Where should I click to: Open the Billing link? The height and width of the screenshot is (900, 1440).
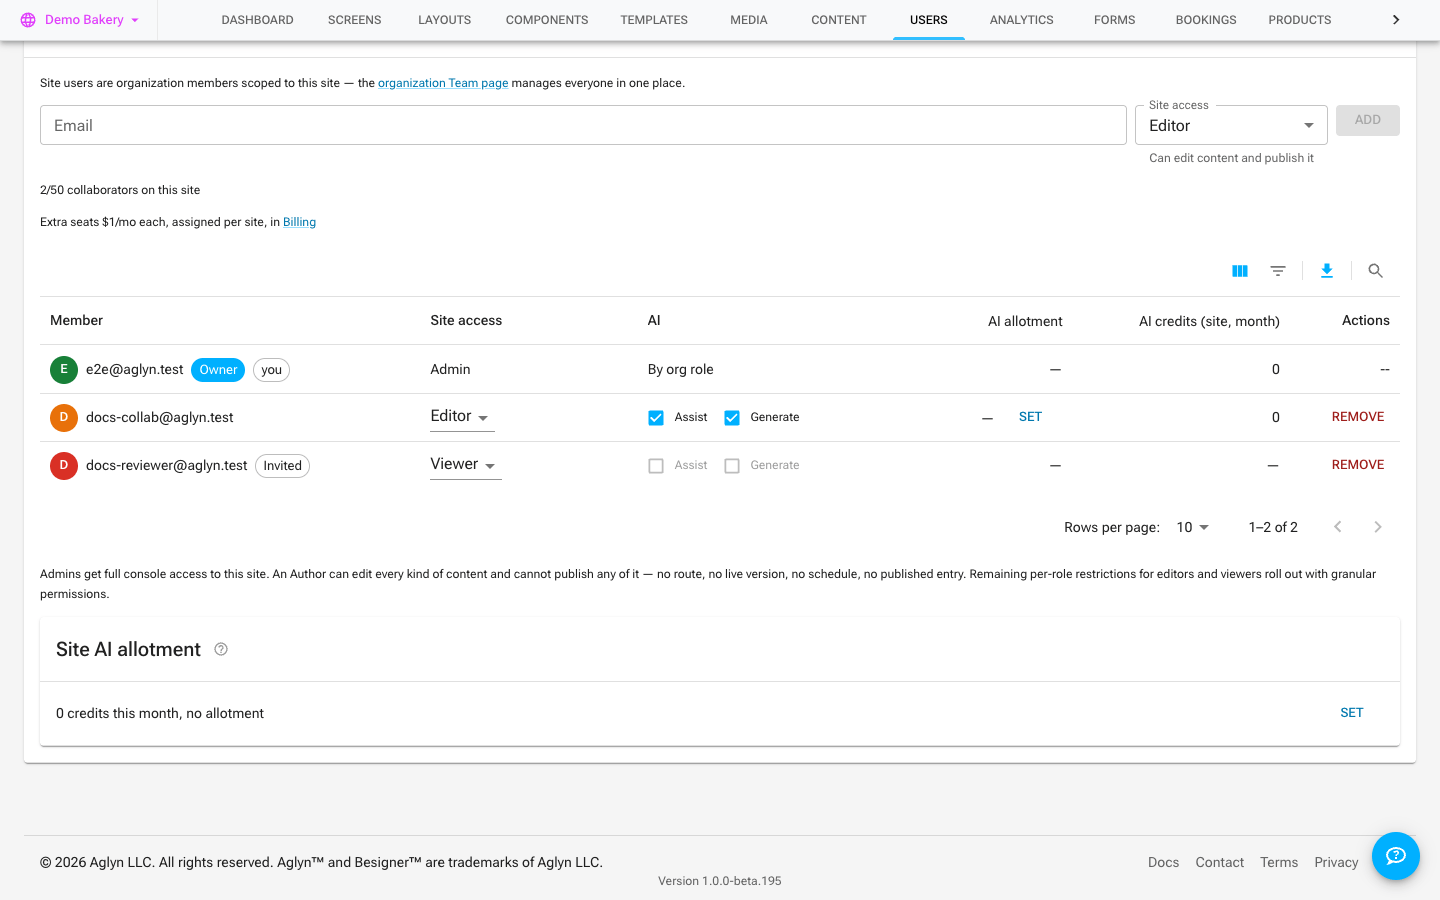pos(299,222)
